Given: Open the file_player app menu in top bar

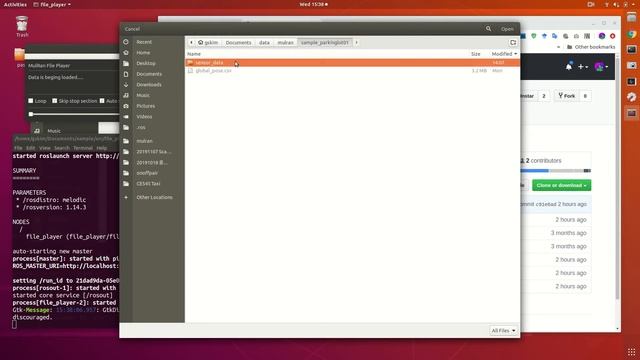Looking at the screenshot, I should (x=52, y=4).
